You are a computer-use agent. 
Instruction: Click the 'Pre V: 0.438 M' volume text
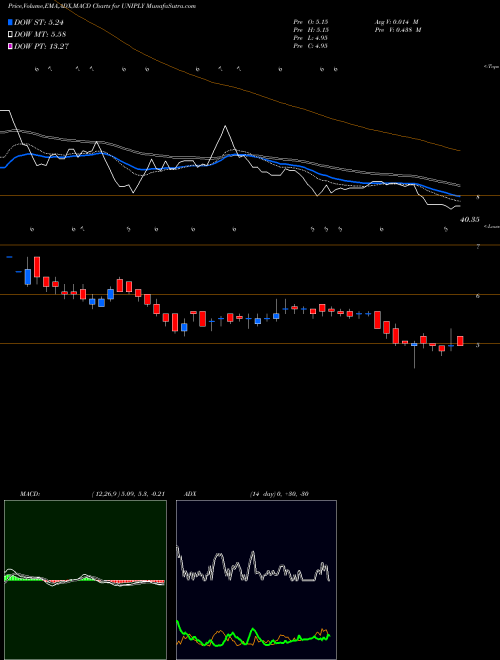[x=398, y=30]
